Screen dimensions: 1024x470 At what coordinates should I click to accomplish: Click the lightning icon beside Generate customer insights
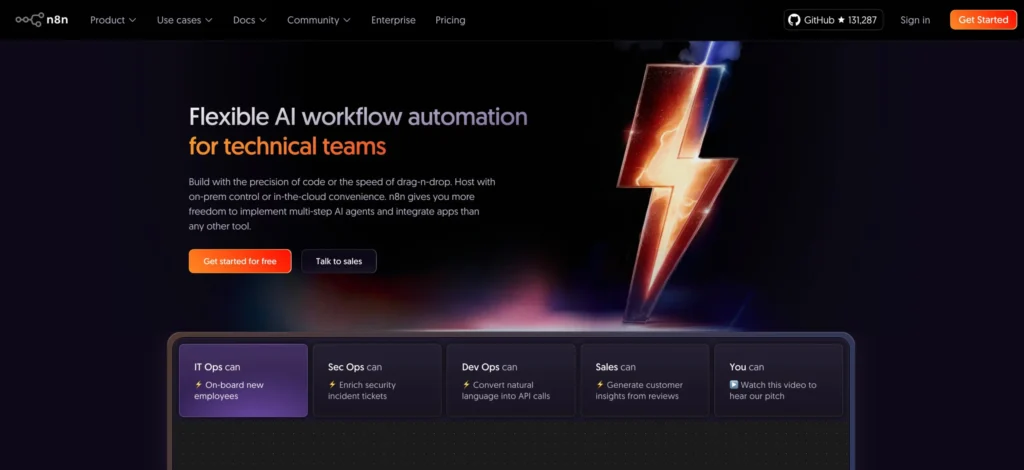[x=600, y=385]
